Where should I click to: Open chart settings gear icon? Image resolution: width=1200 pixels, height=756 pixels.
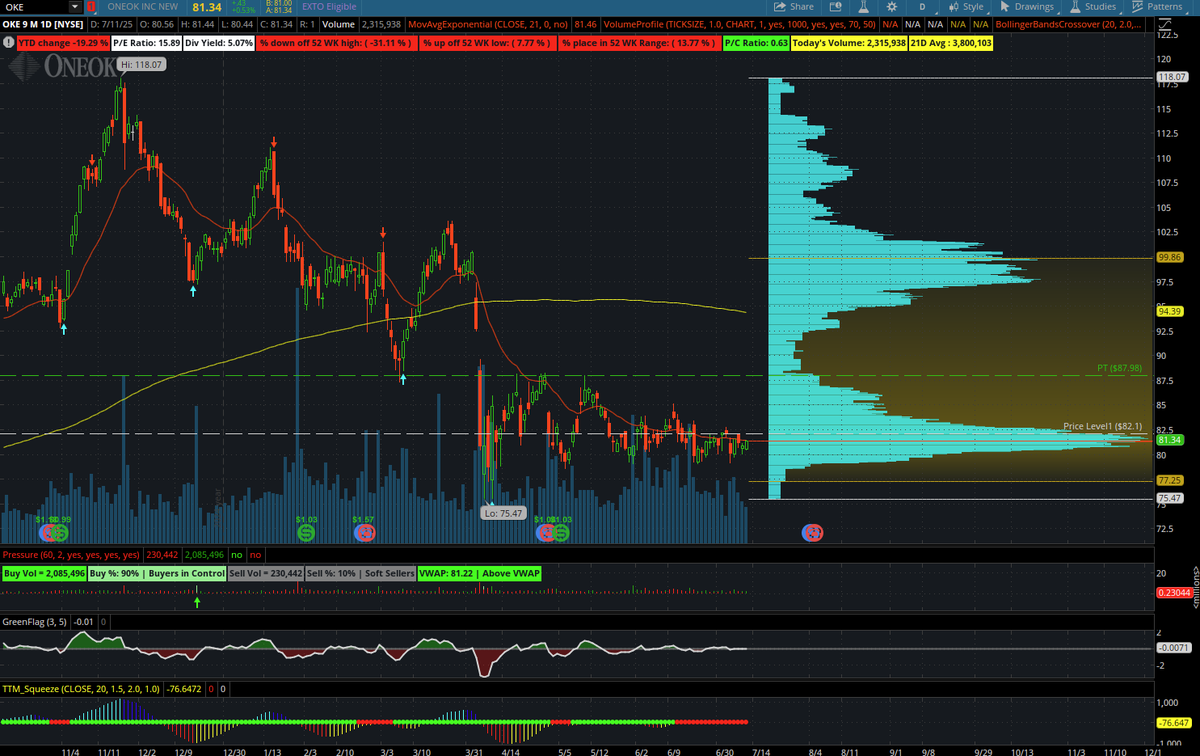pyautogui.click(x=891, y=7)
